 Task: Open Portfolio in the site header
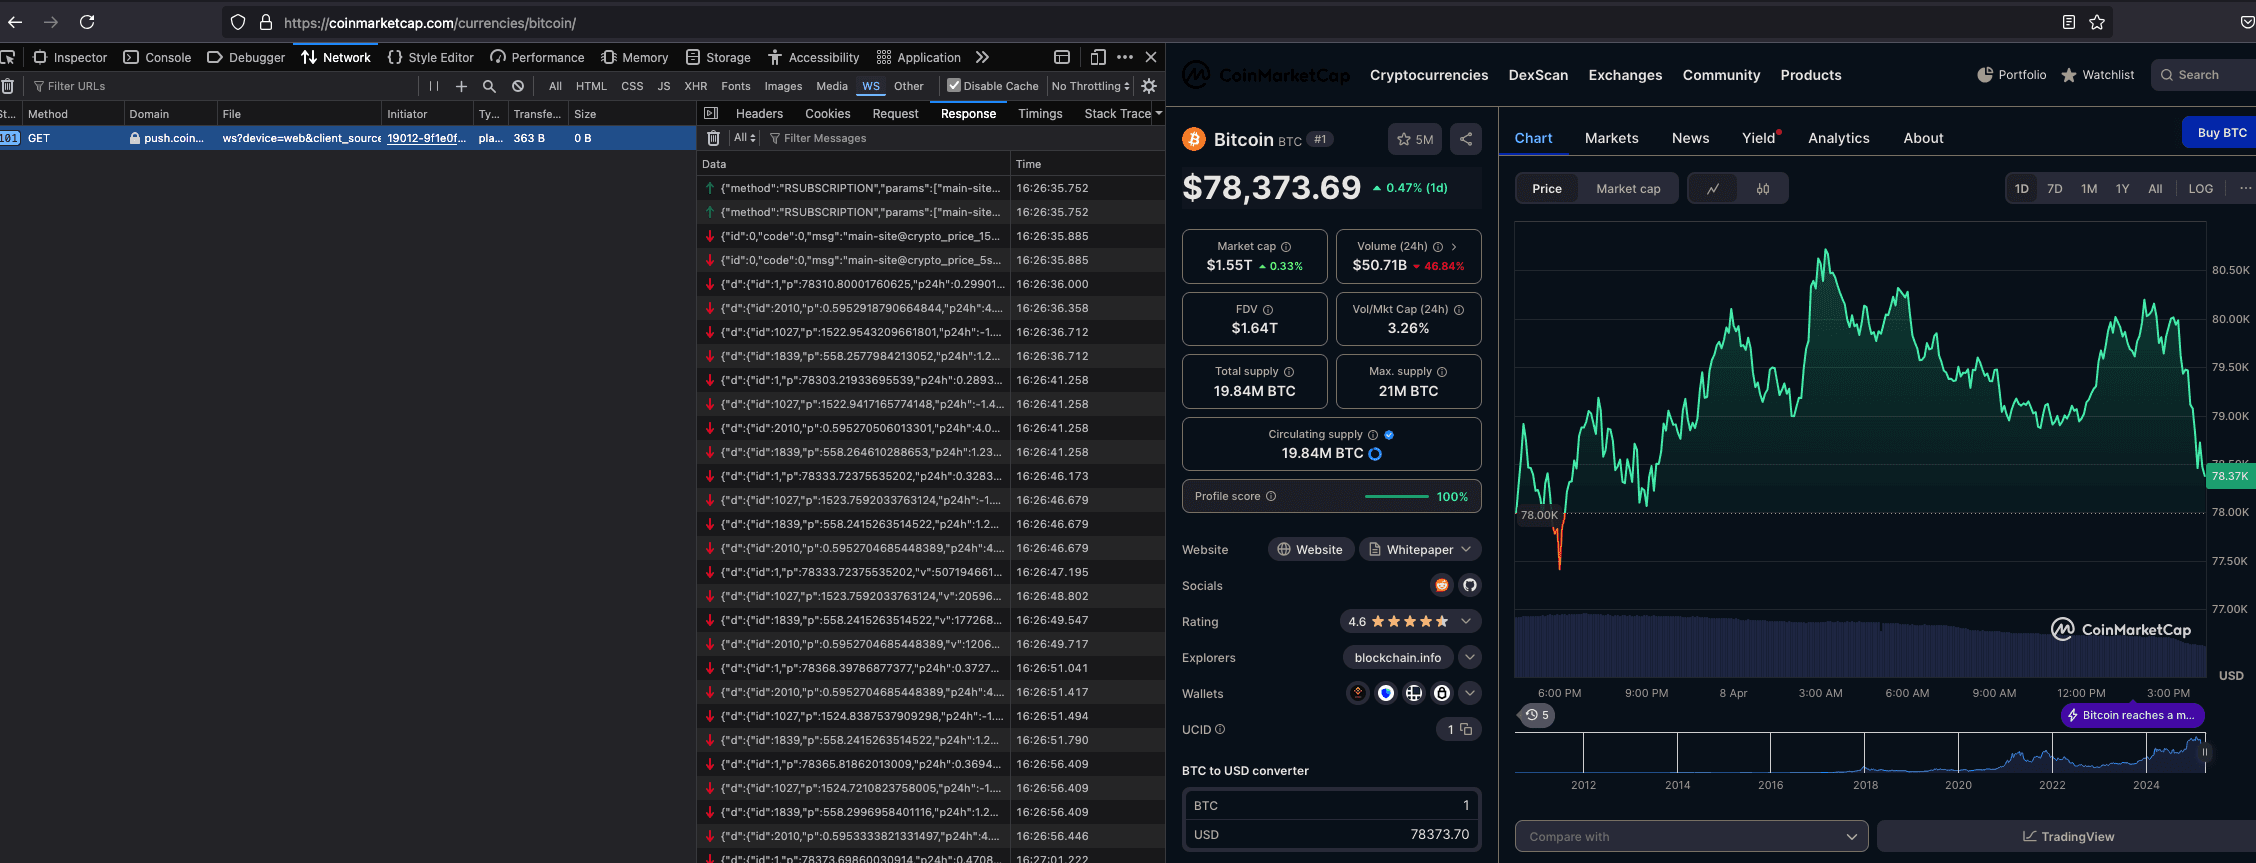2012,75
